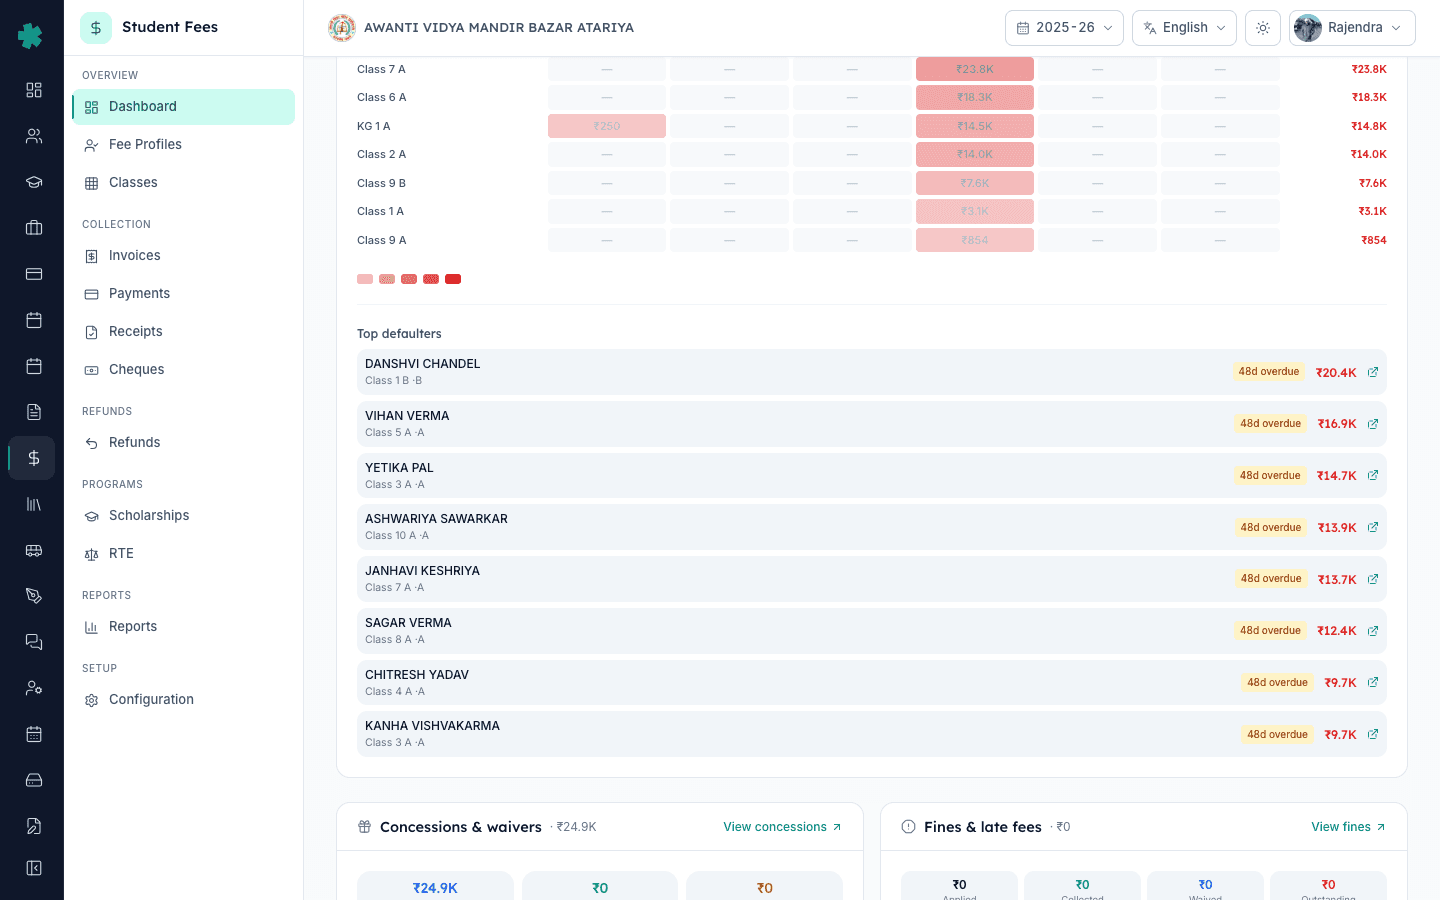This screenshot has height=900, width=1440.
Task: Open Invoices page
Action: 183,256
